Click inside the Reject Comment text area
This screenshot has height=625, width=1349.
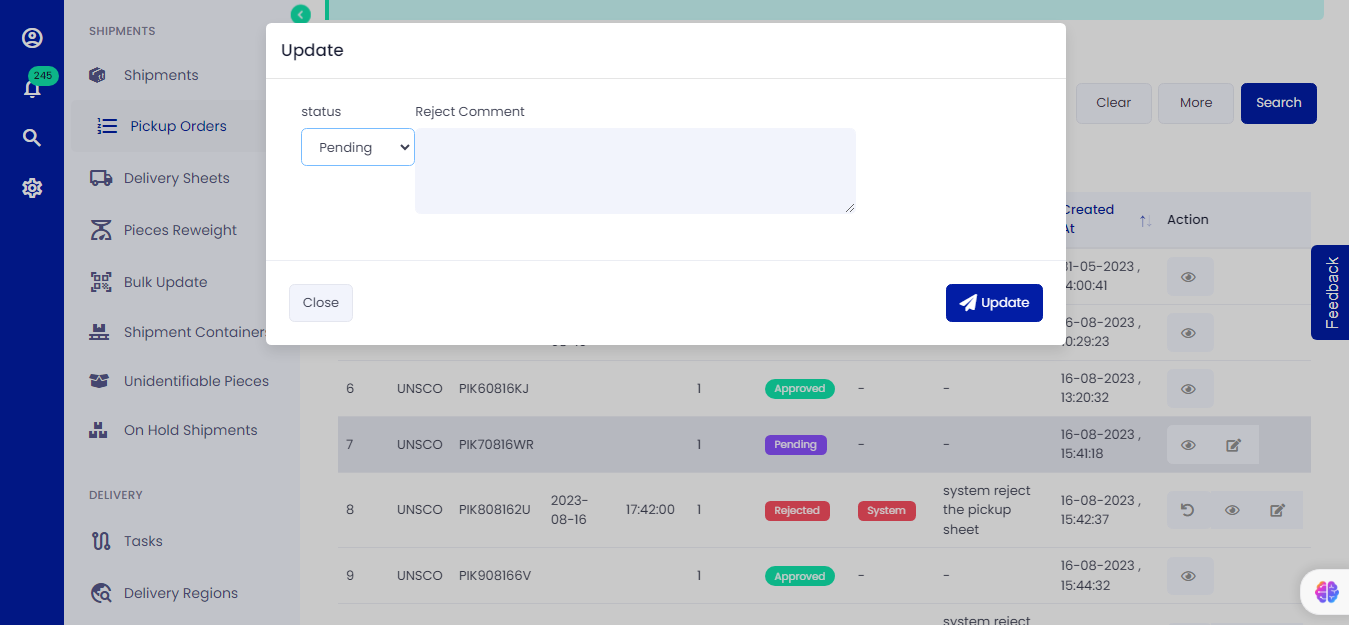pos(635,170)
